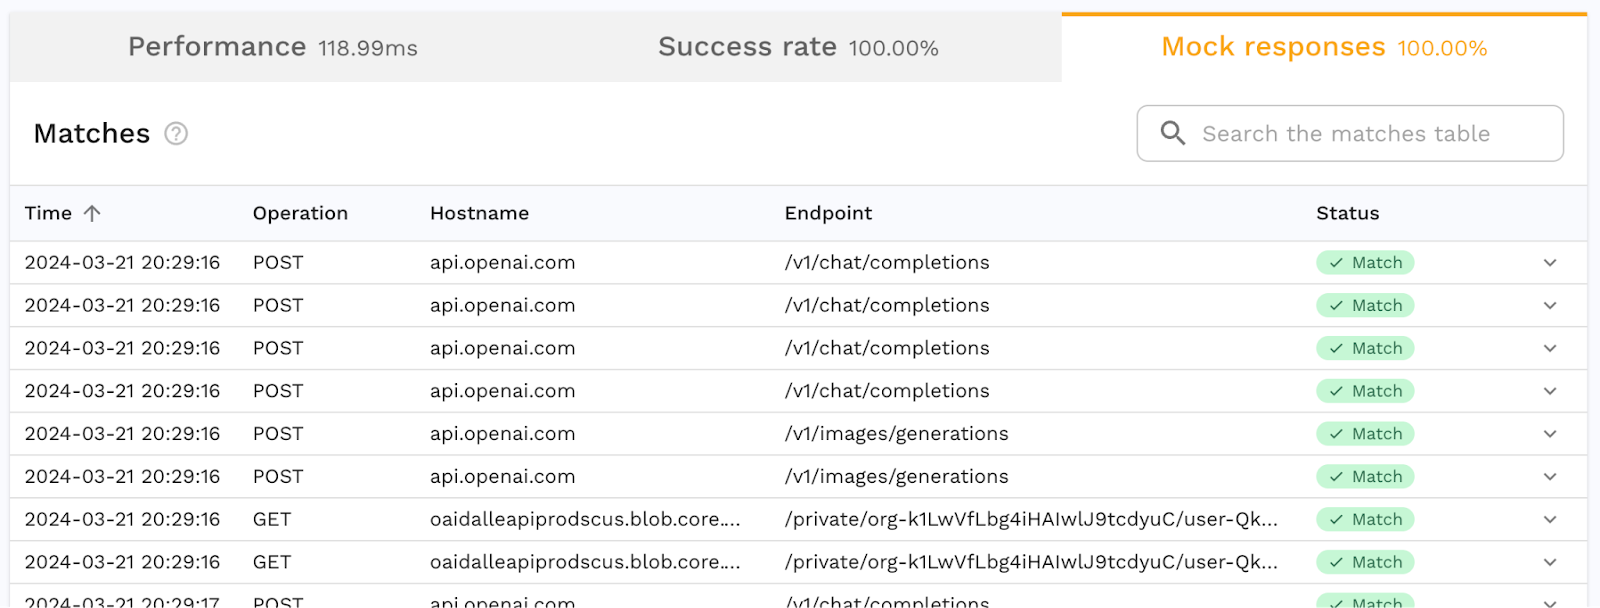Click Match badge on first chat/completions row
The image size is (1600, 608).
[x=1365, y=263]
